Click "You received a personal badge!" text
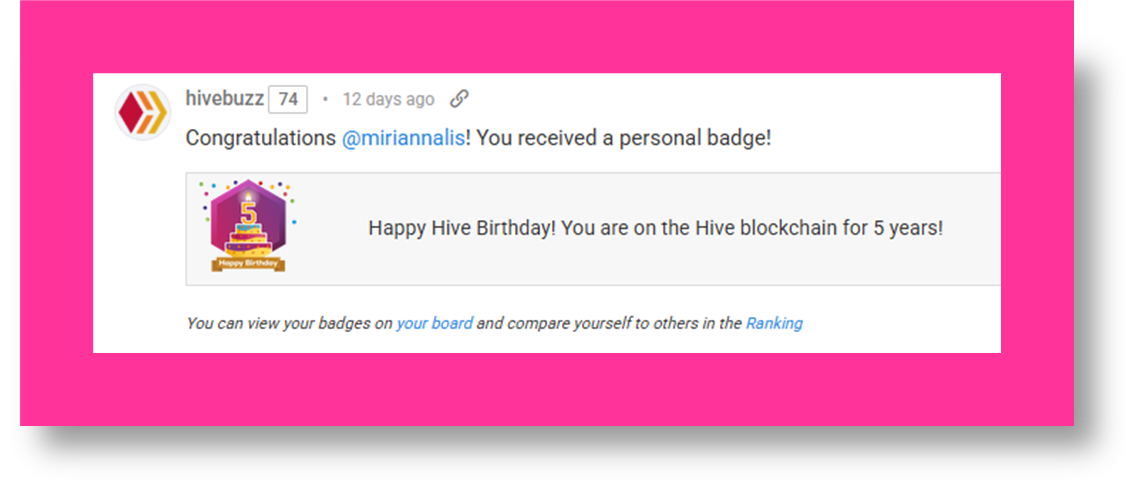The height and width of the screenshot is (490, 1138). point(623,138)
